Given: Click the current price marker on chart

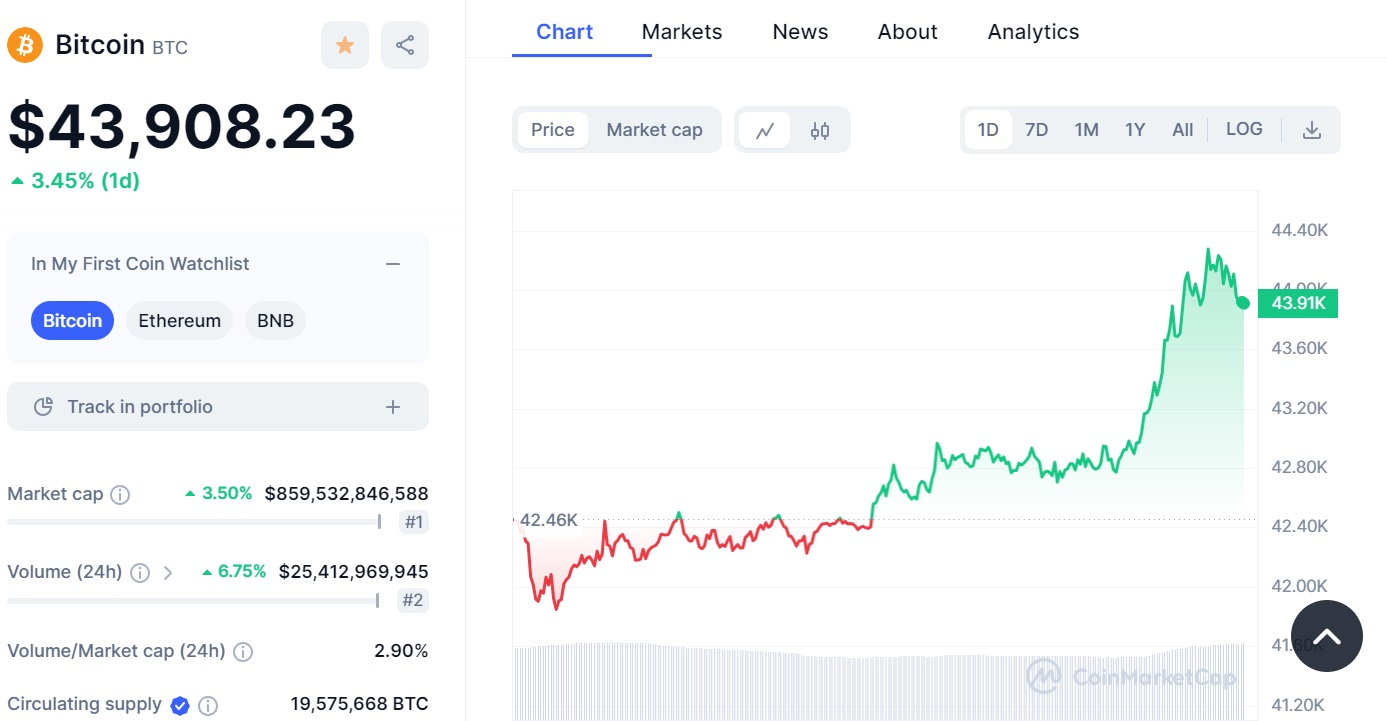Looking at the screenshot, I should tap(1243, 303).
